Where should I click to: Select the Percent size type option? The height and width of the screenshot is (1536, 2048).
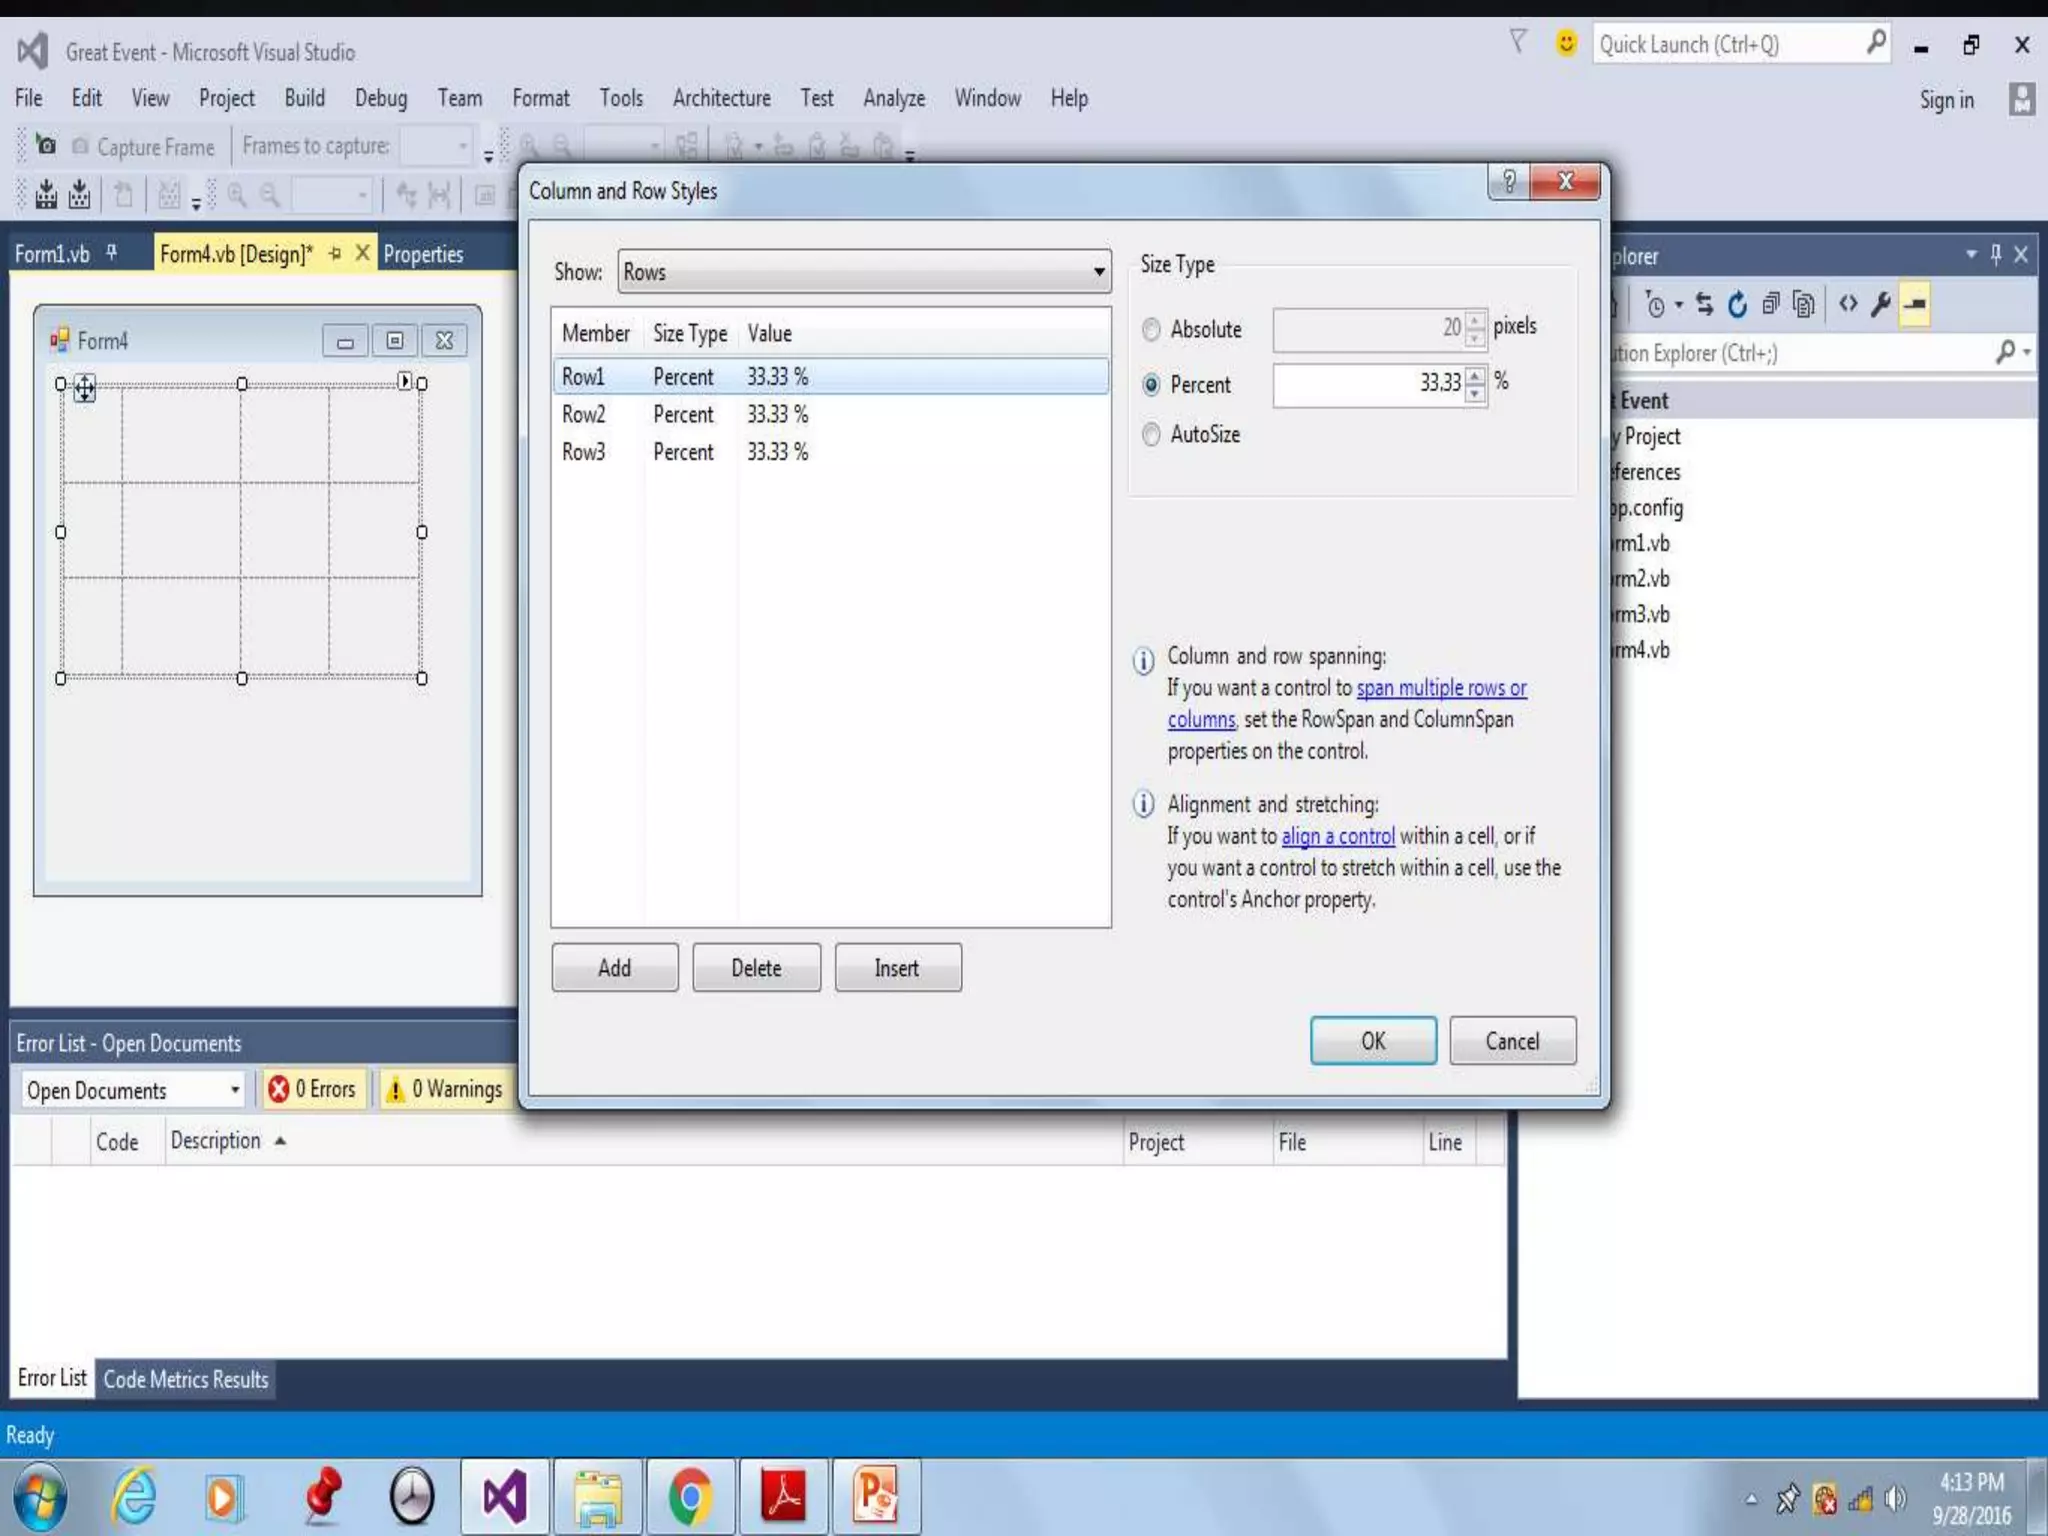pos(1152,385)
